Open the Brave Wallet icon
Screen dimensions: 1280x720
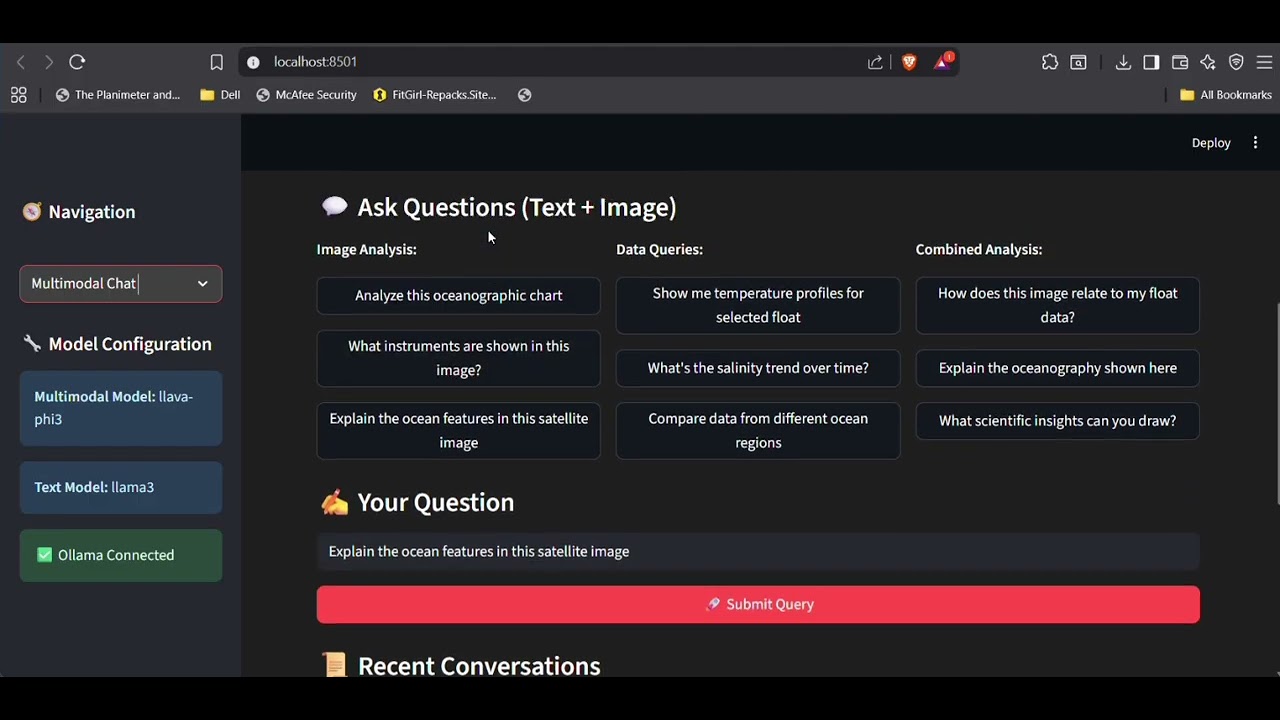click(x=1180, y=62)
